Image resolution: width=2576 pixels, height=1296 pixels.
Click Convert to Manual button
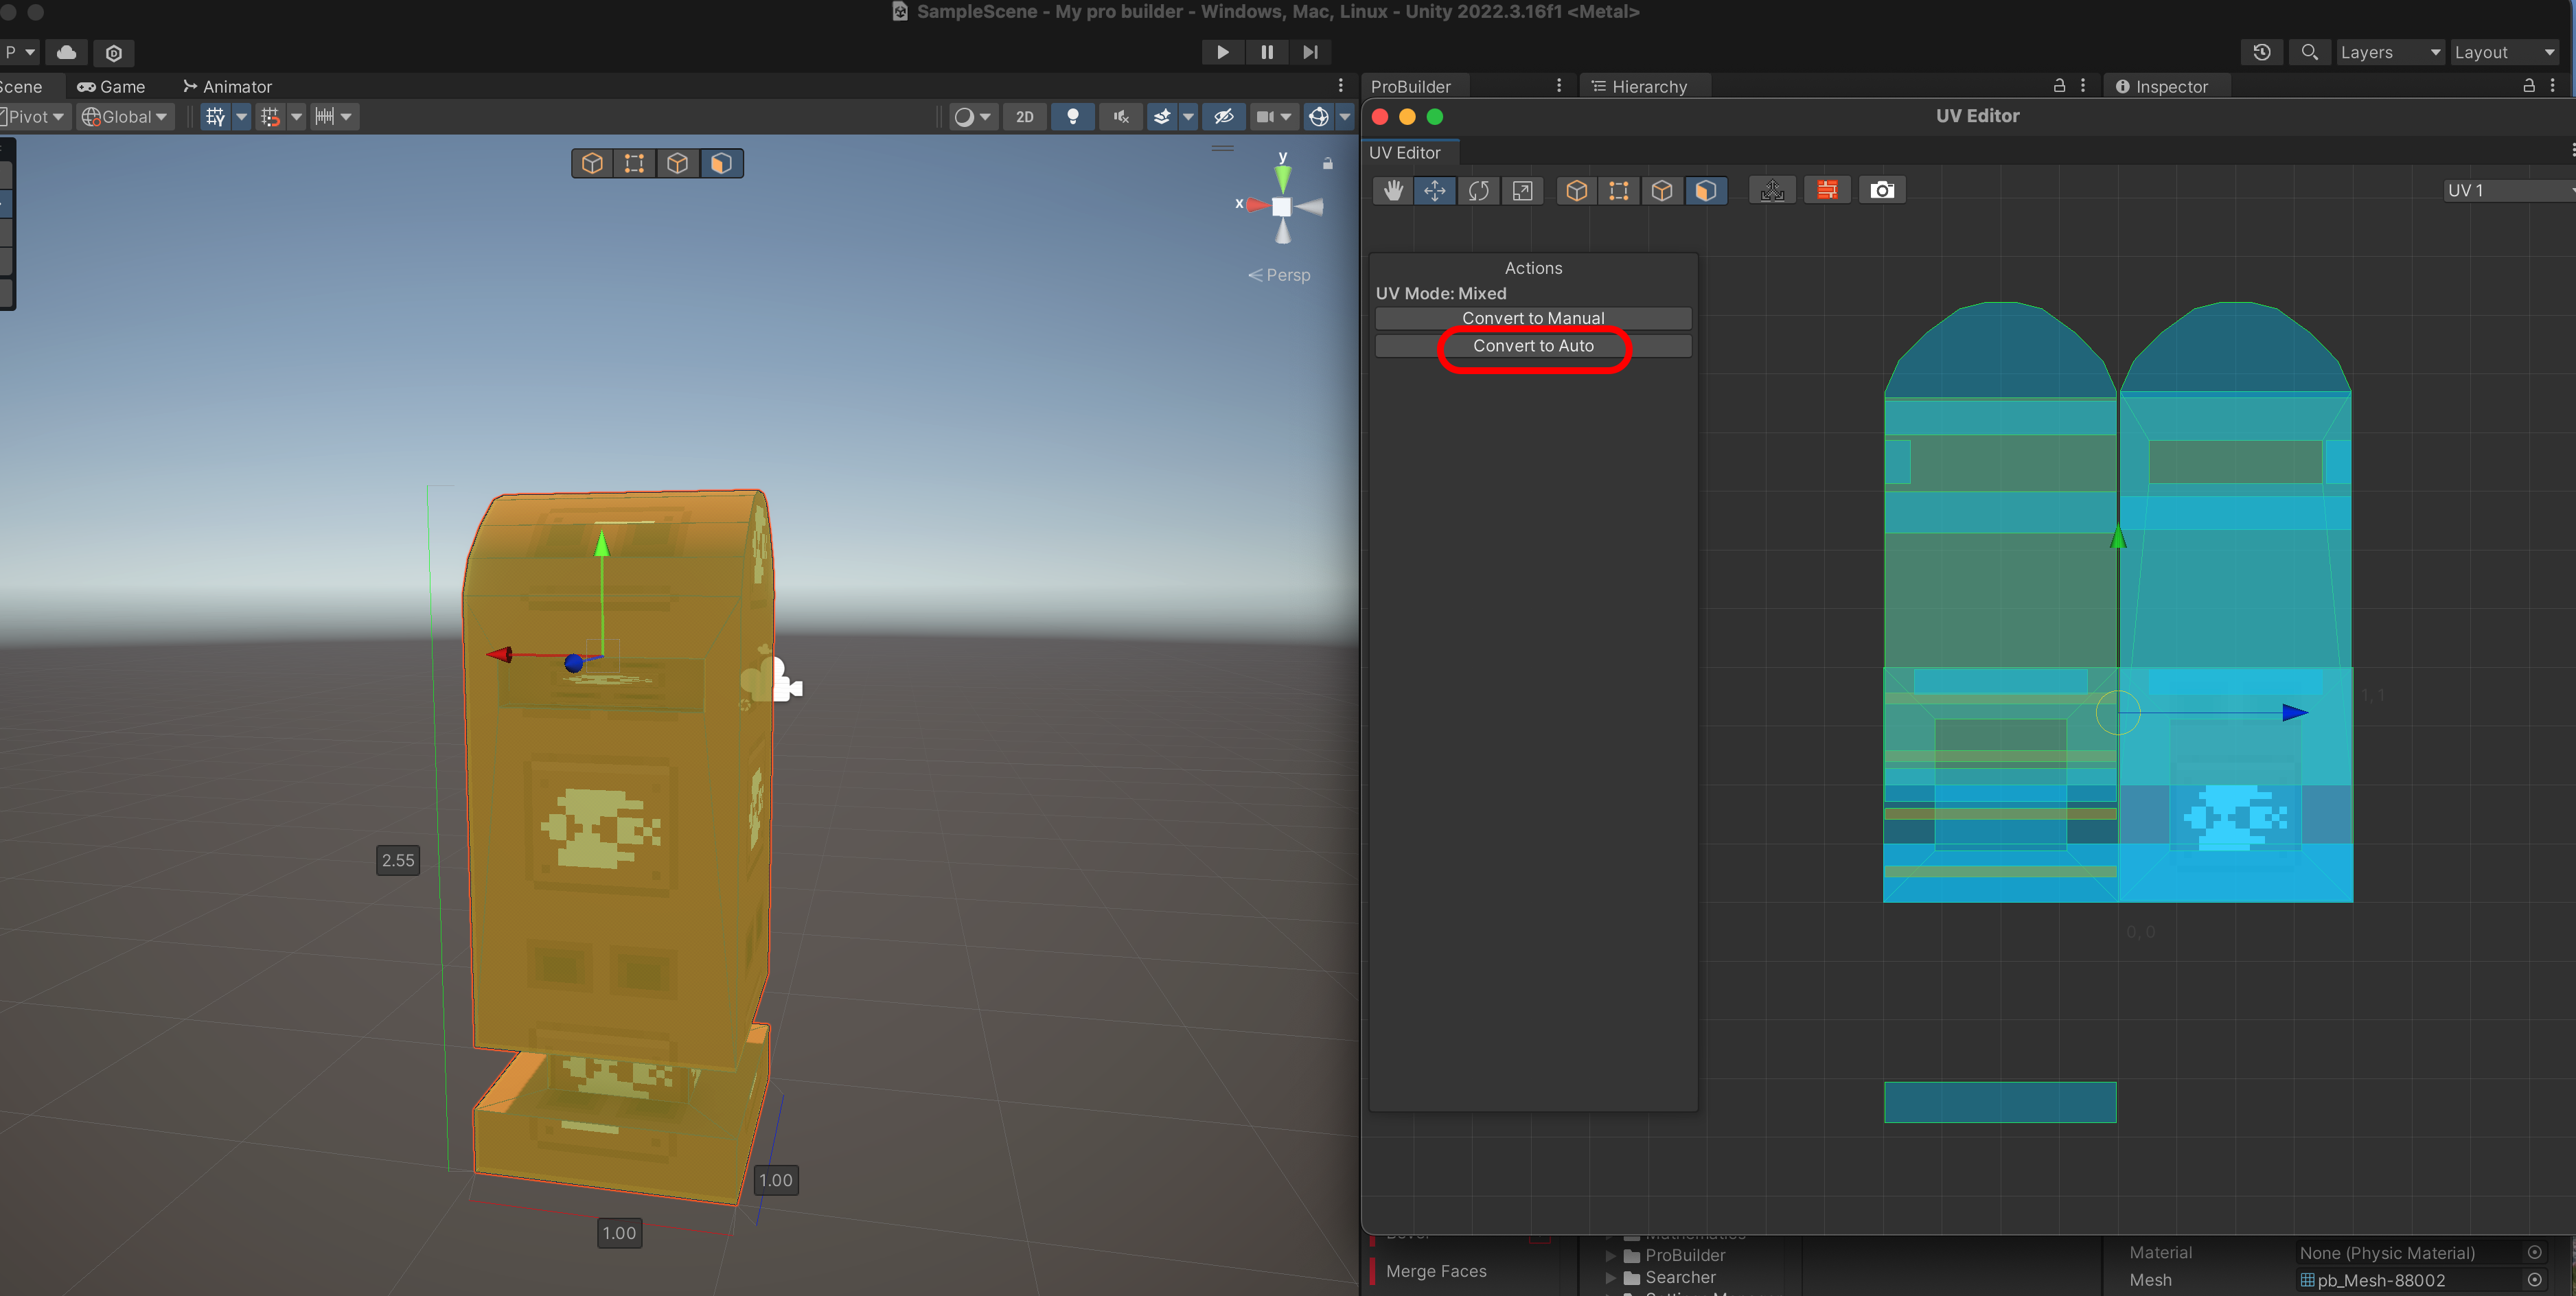(x=1532, y=318)
